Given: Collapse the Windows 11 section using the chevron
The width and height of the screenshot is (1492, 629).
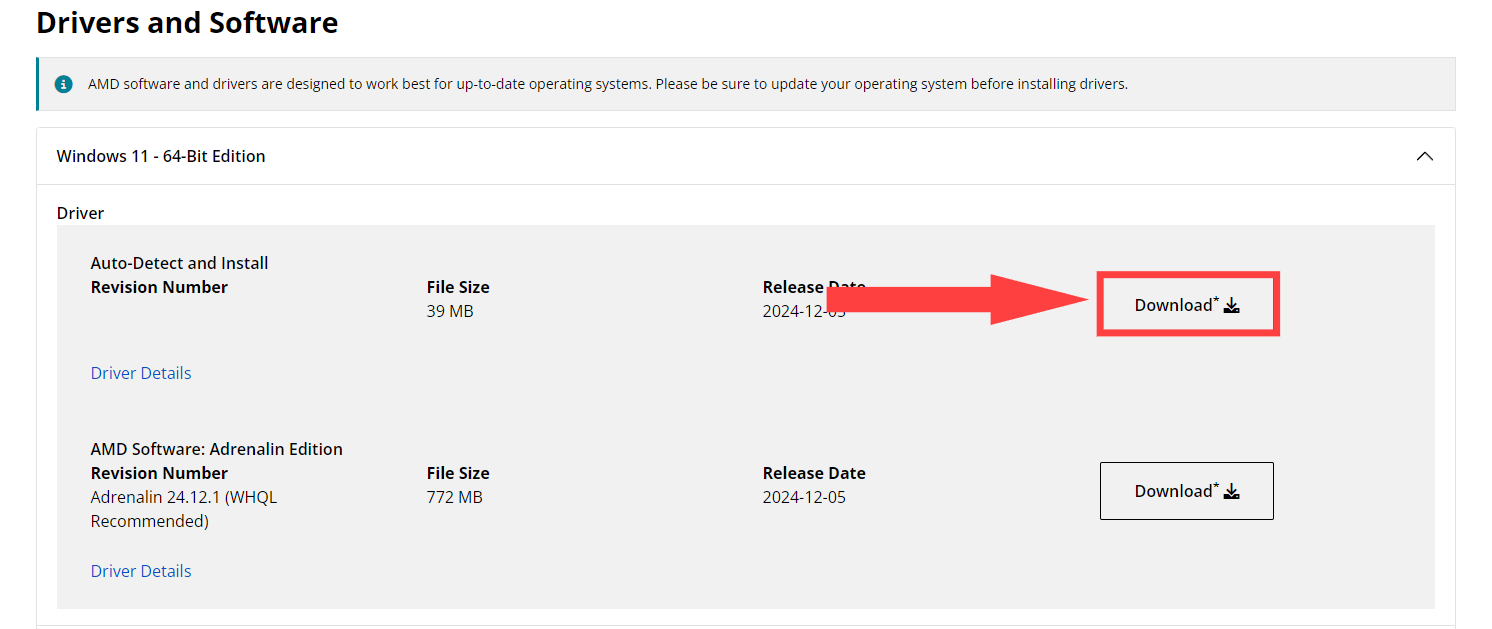Looking at the screenshot, I should [1425, 156].
